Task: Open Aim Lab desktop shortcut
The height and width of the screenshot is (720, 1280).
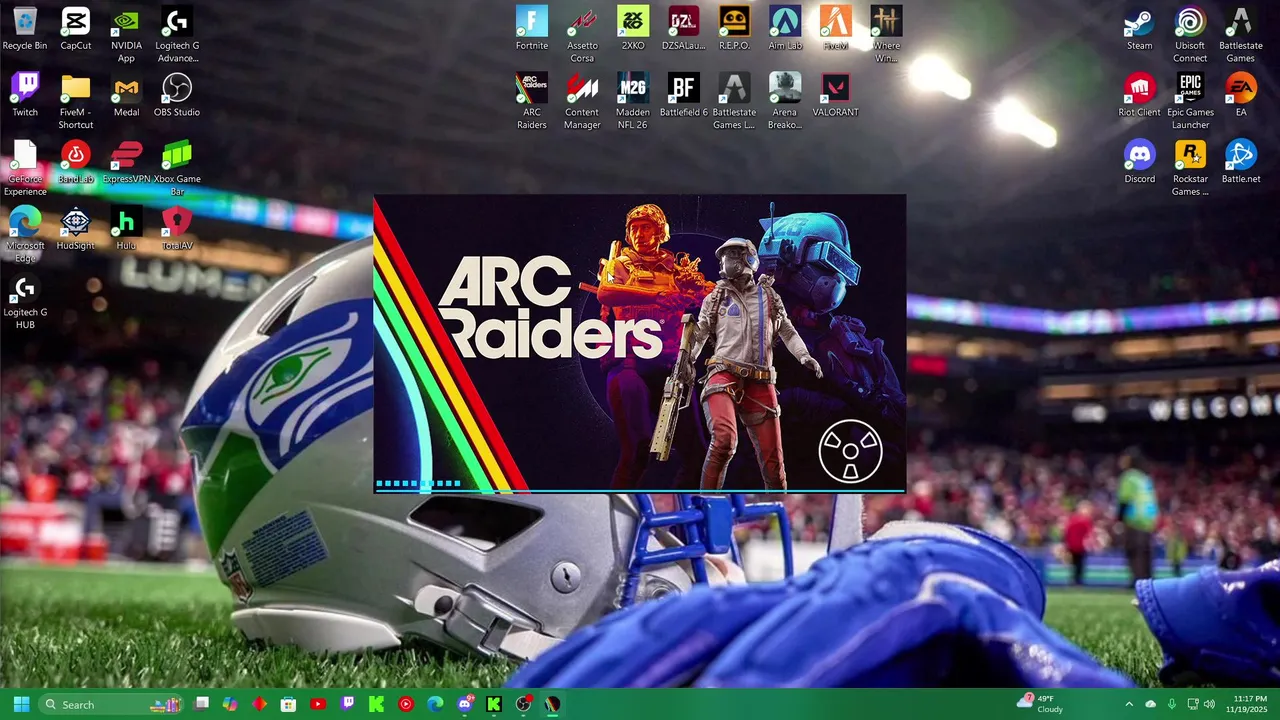Action: point(785,29)
